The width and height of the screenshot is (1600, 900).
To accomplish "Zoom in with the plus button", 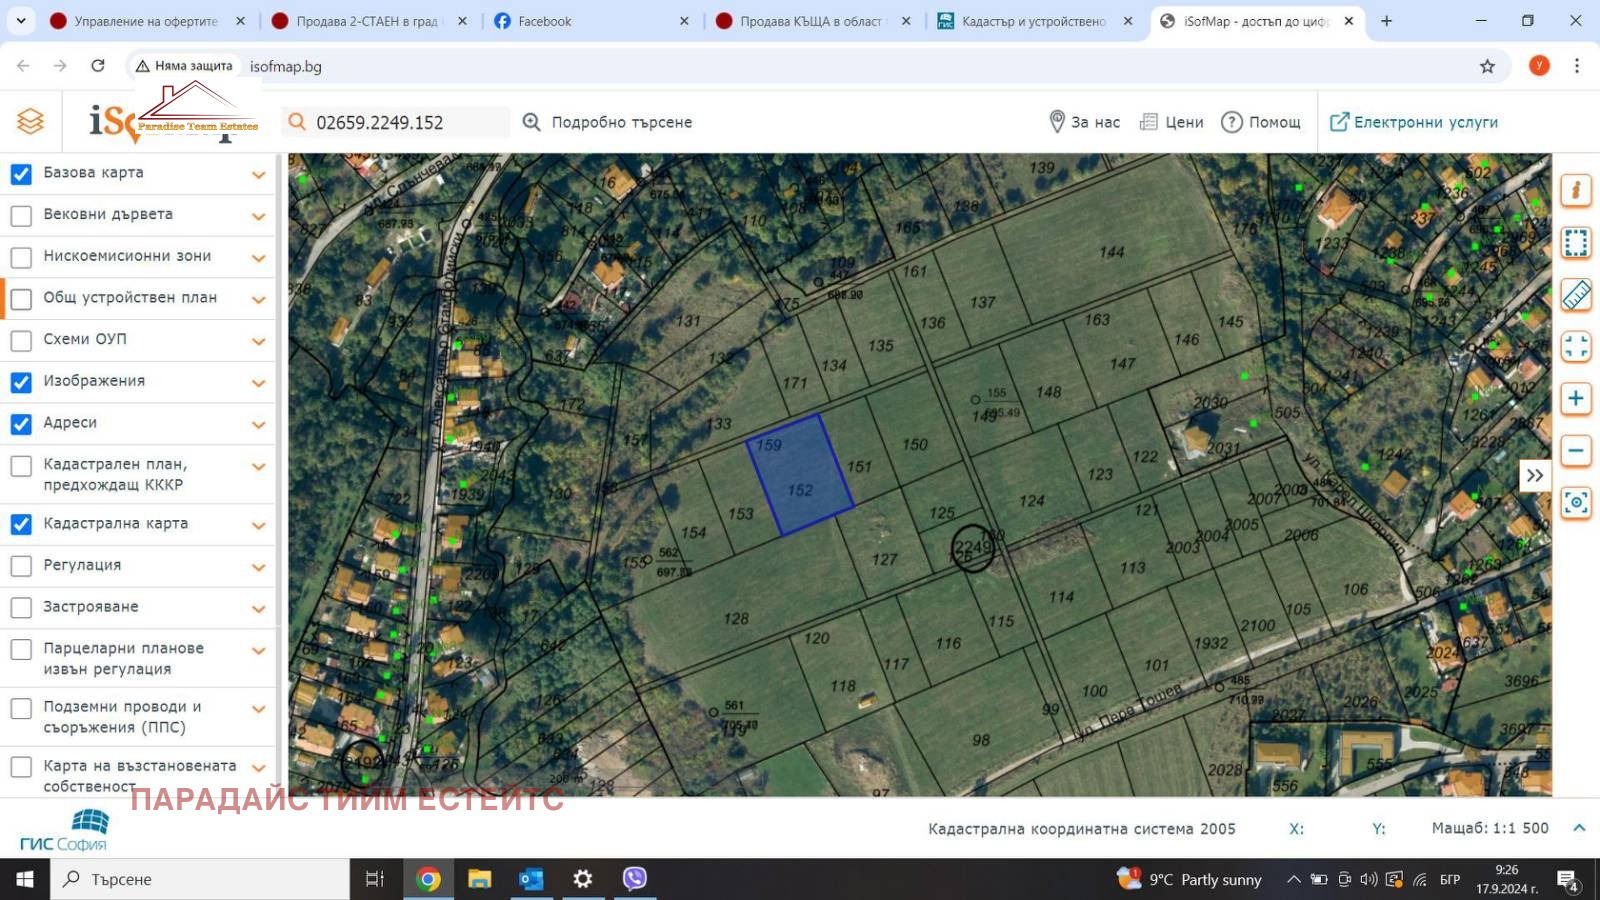I will click(x=1575, y=399).
